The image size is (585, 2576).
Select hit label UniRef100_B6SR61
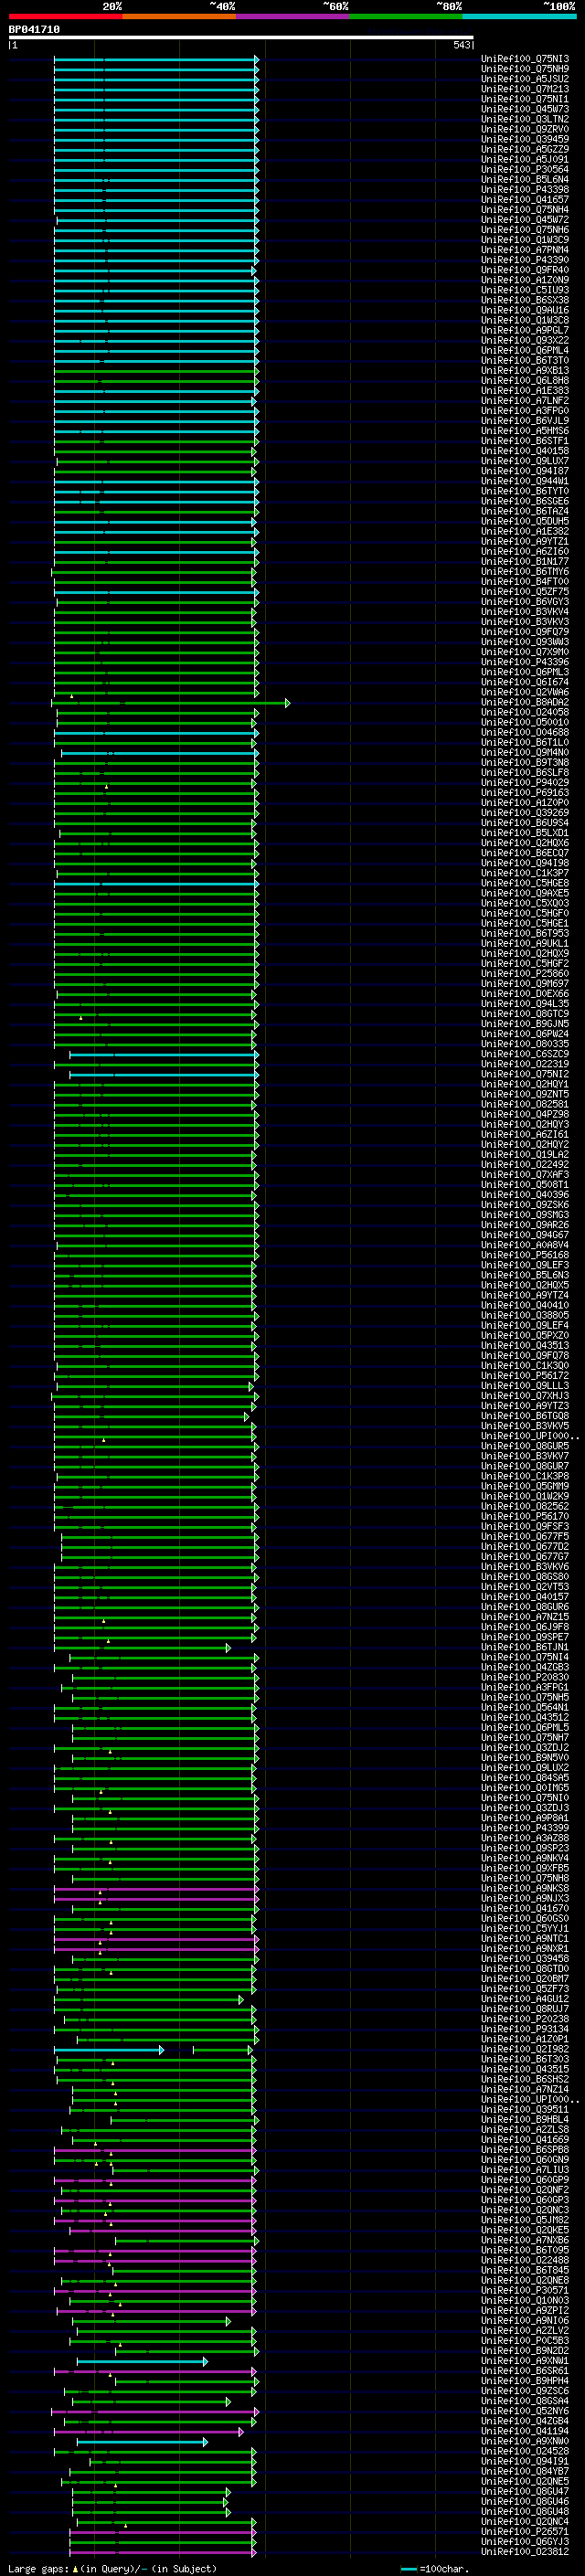tap(524, 2370)
